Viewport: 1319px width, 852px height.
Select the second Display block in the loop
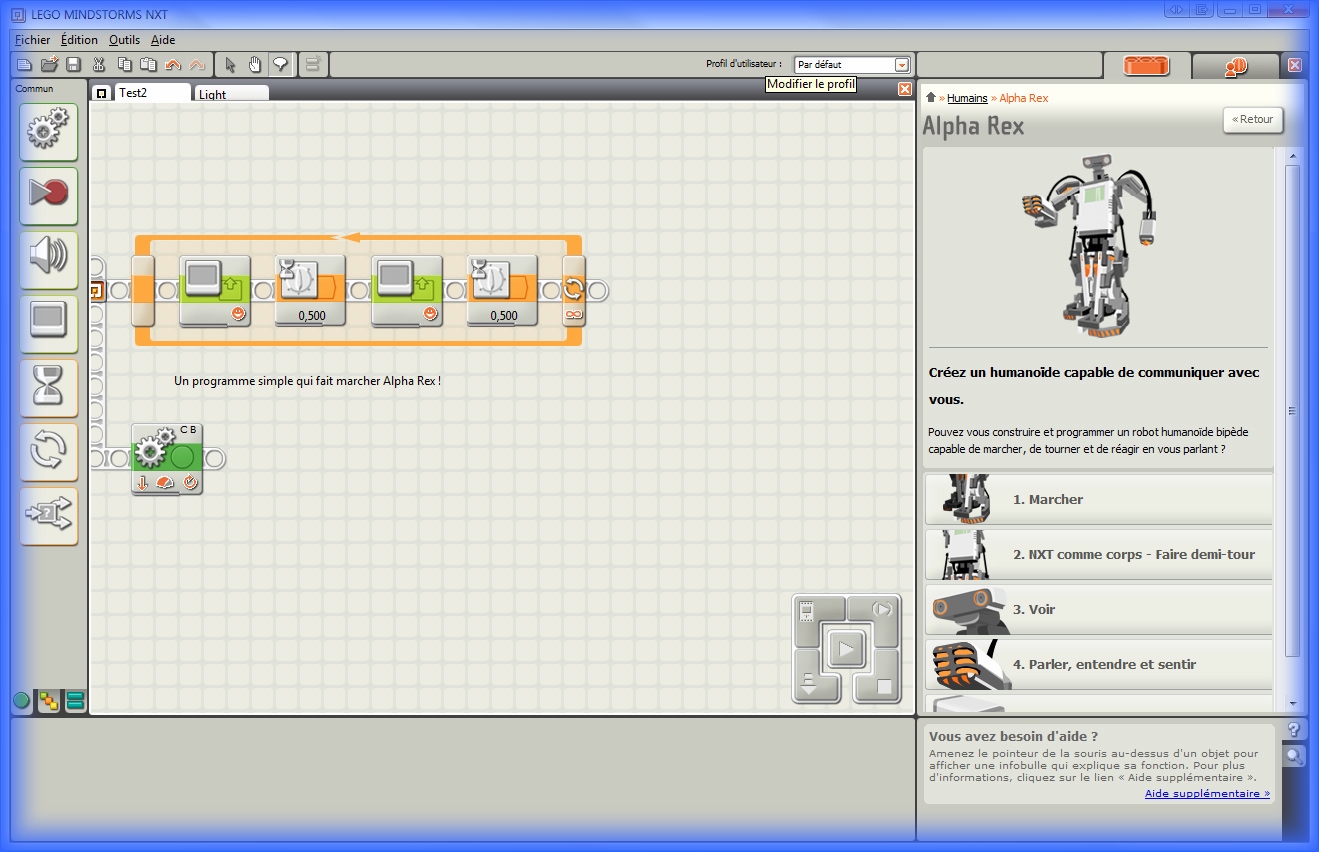pyautogui.click(x=407, y=290)
